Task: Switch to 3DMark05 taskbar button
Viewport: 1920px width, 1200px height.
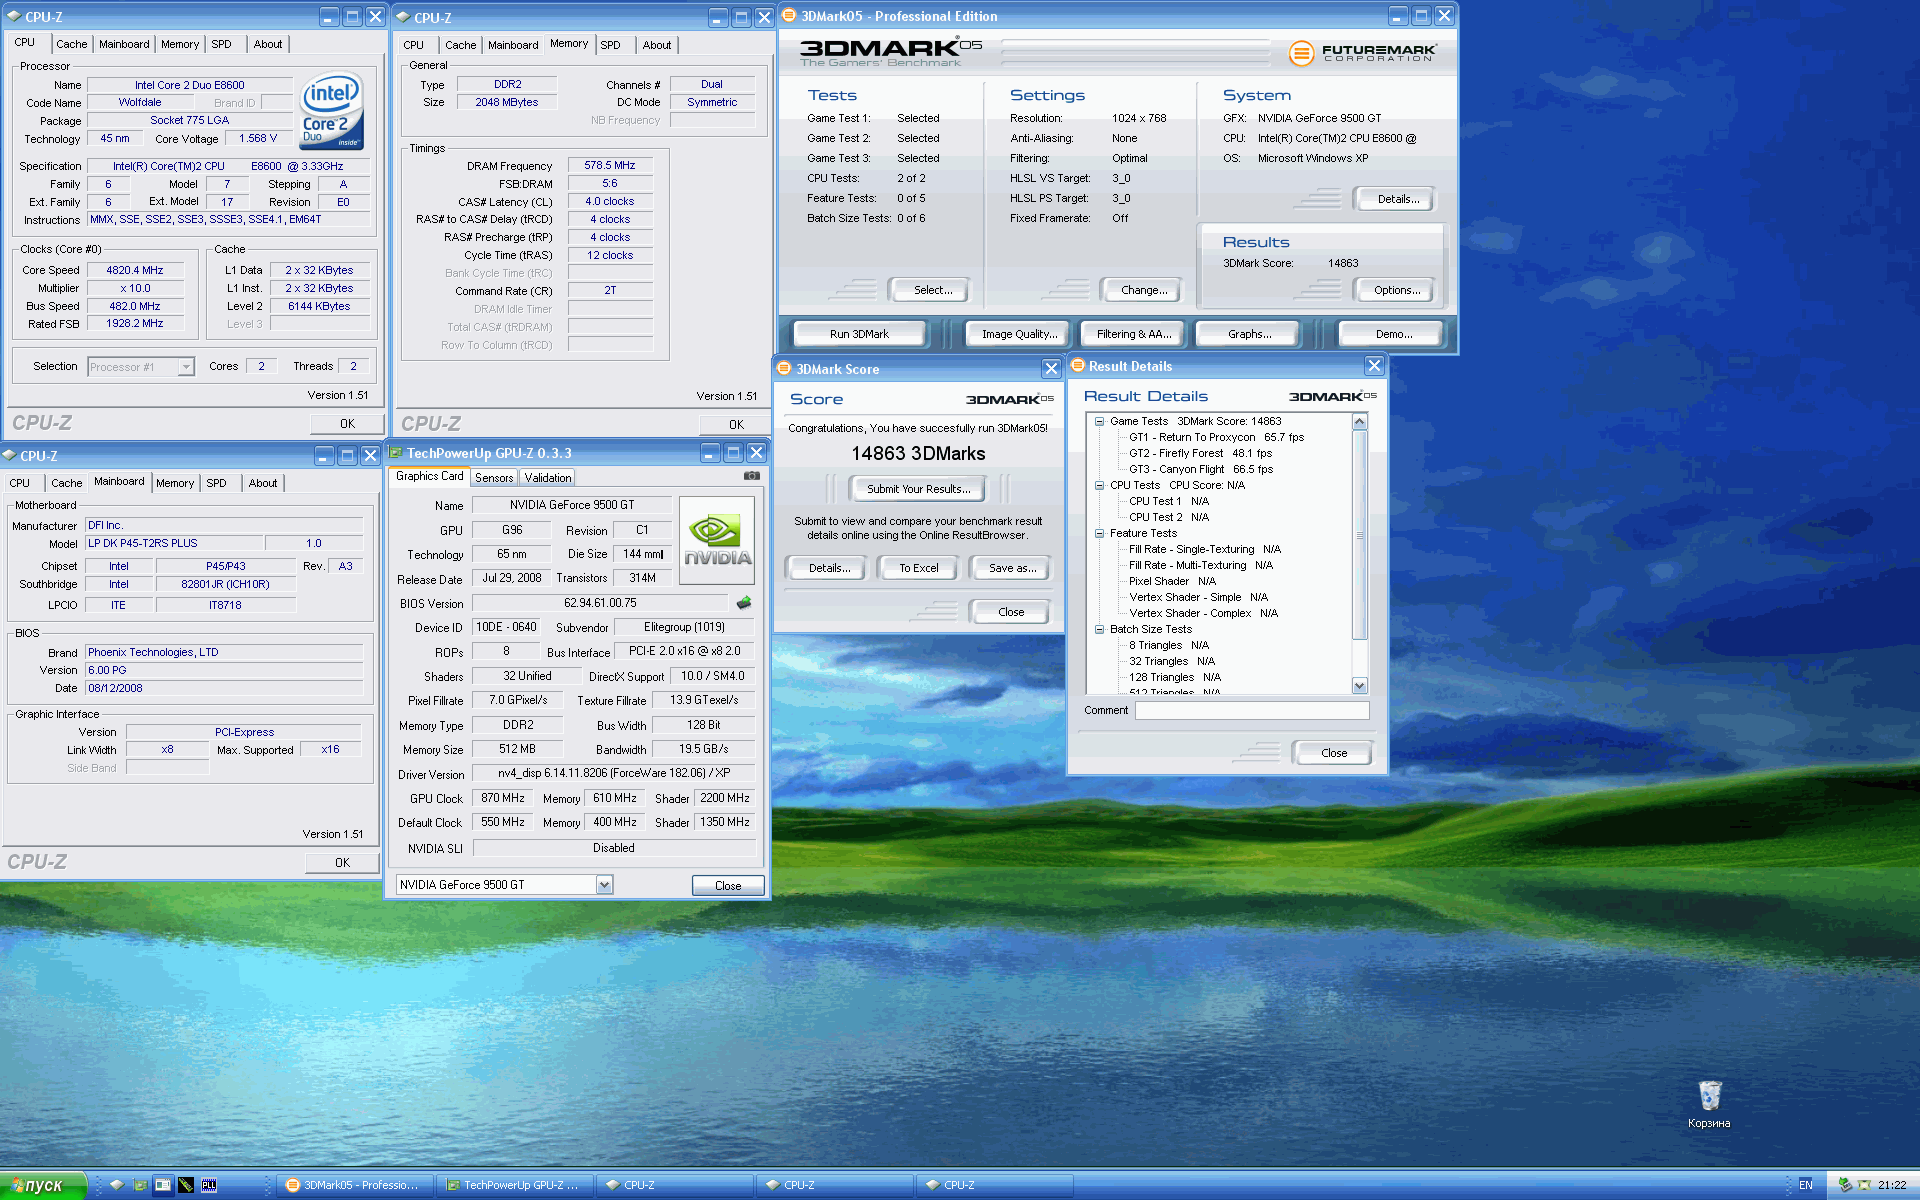Action: click(354, 1185)
